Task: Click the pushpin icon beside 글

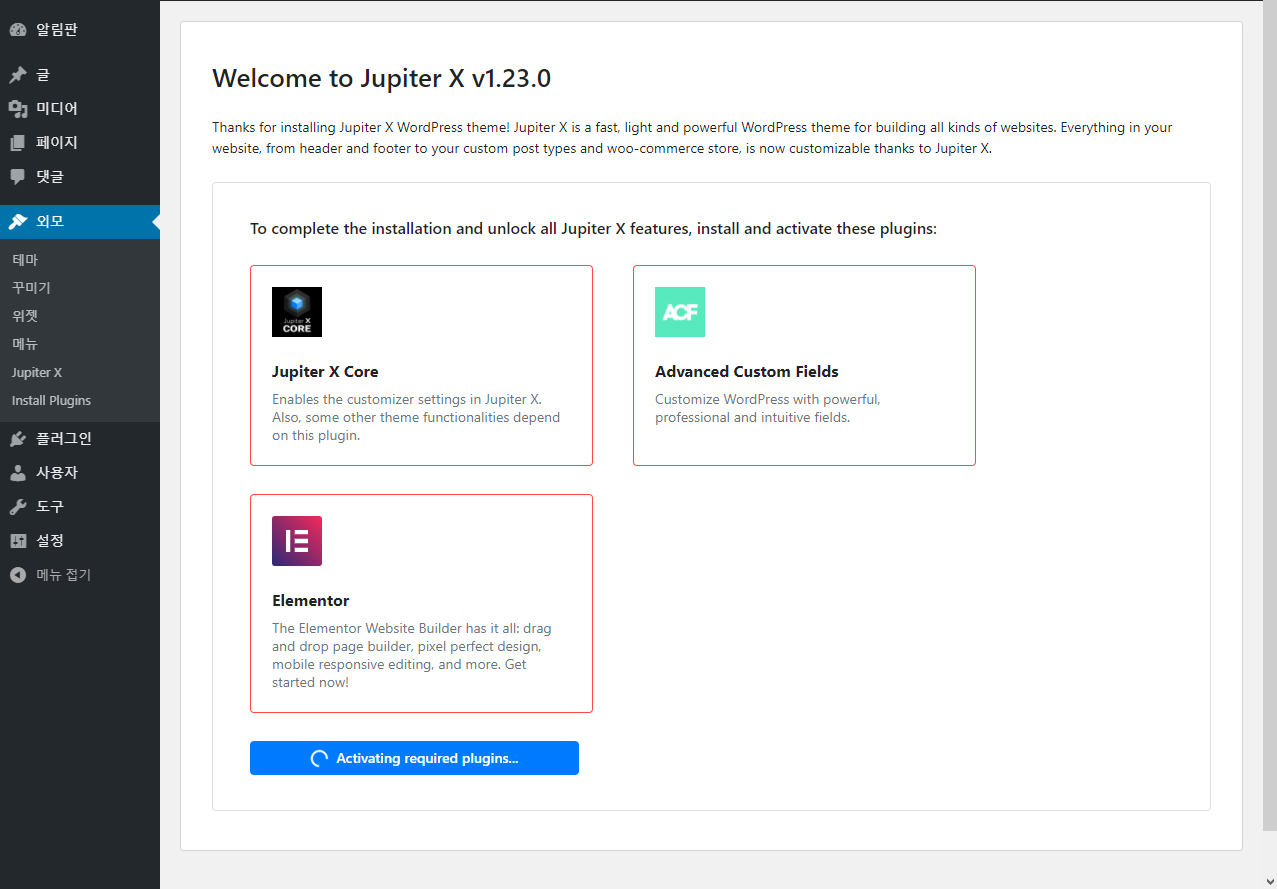Action: point(18,75)
